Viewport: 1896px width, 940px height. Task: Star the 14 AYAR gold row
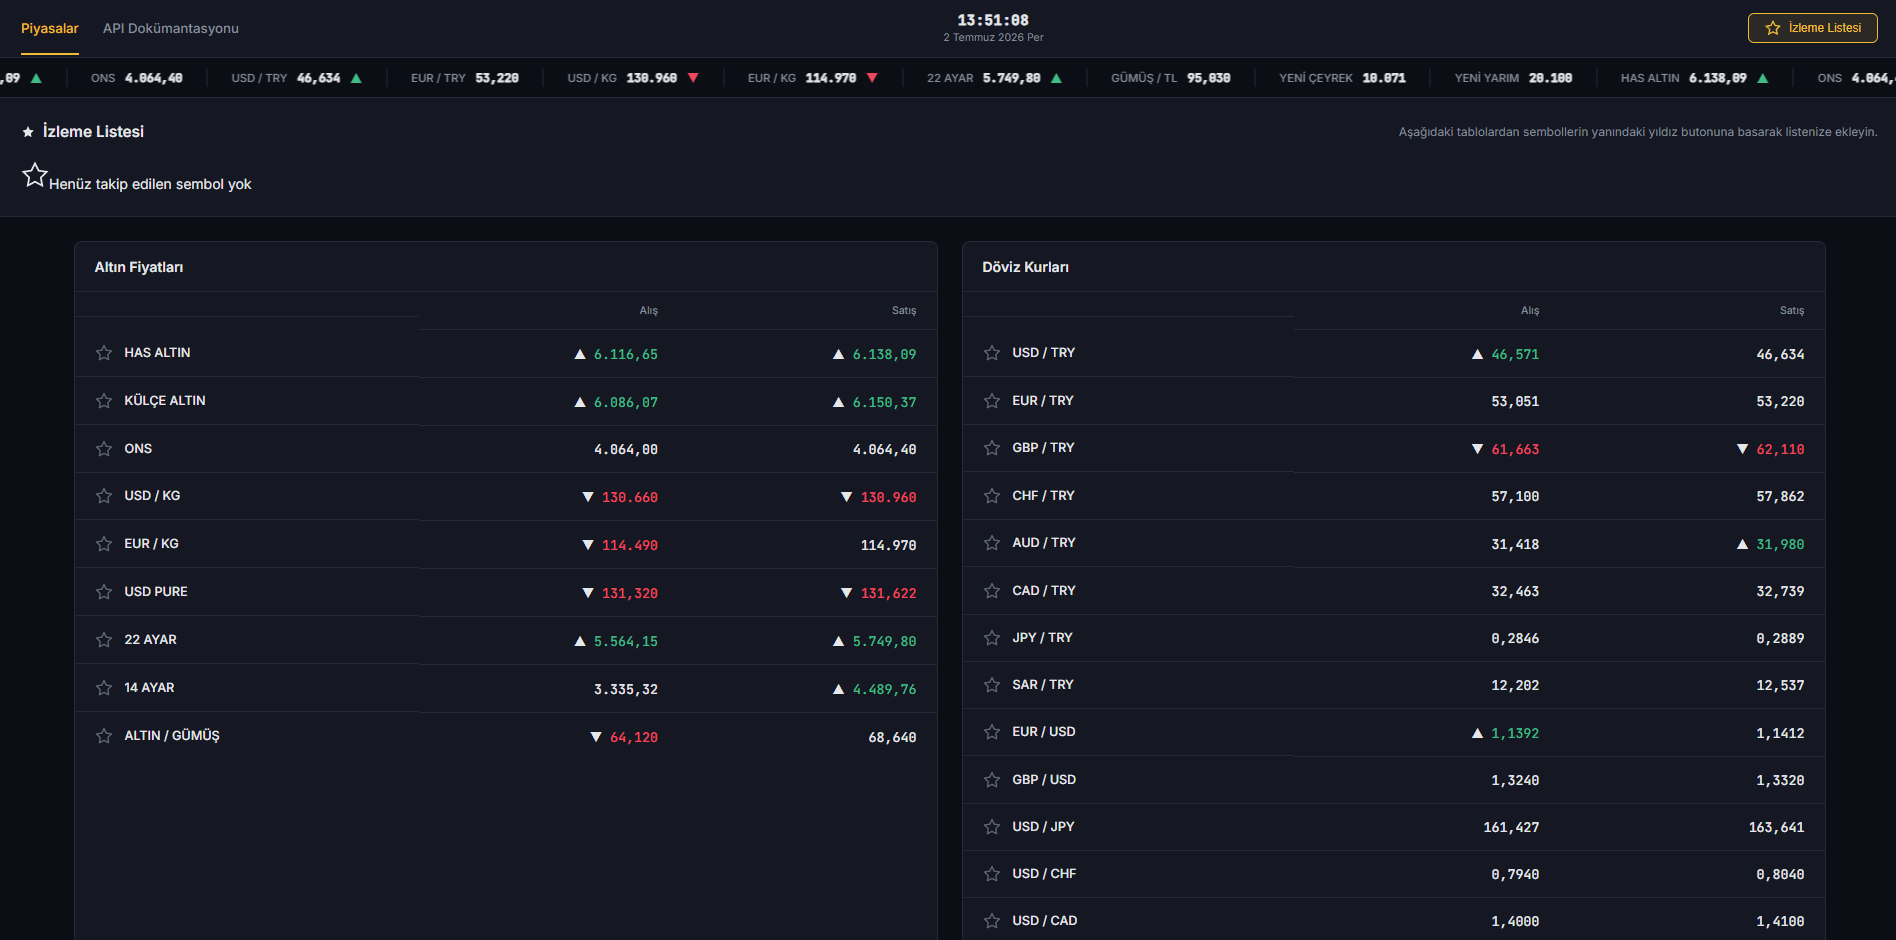pos(104,688)
